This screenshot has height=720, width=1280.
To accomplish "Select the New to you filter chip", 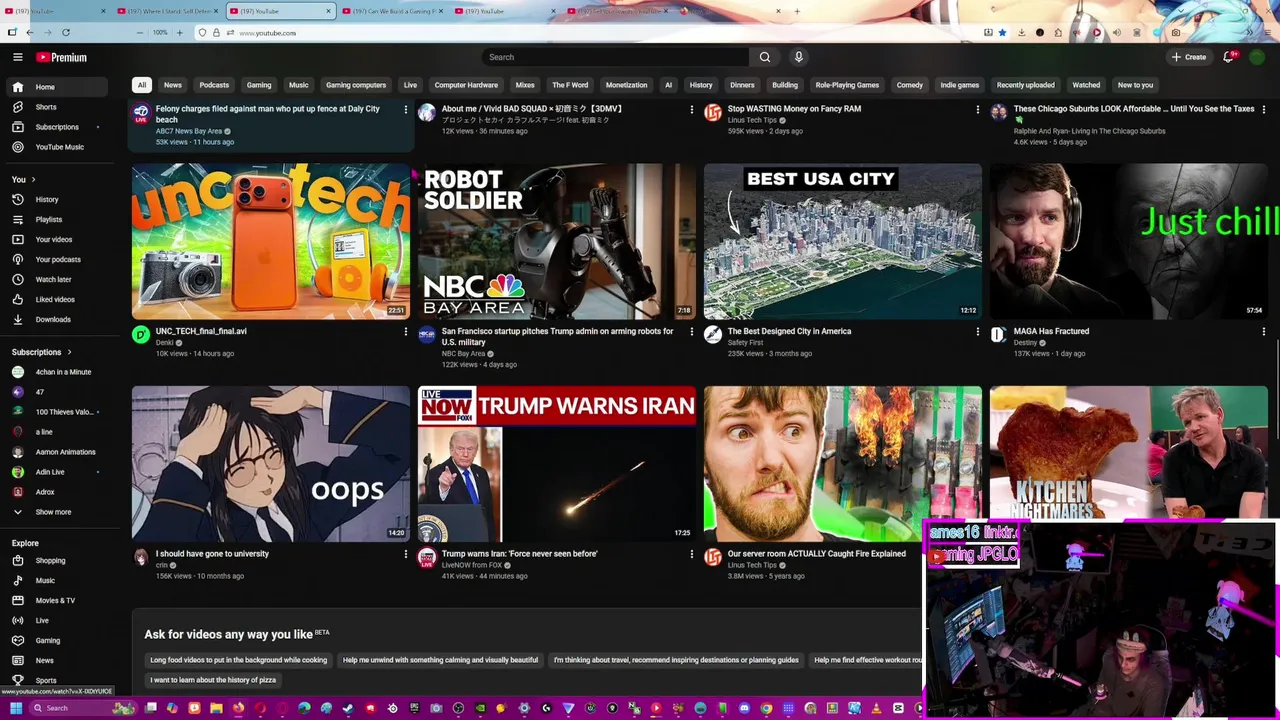I will coord(1135,85).
